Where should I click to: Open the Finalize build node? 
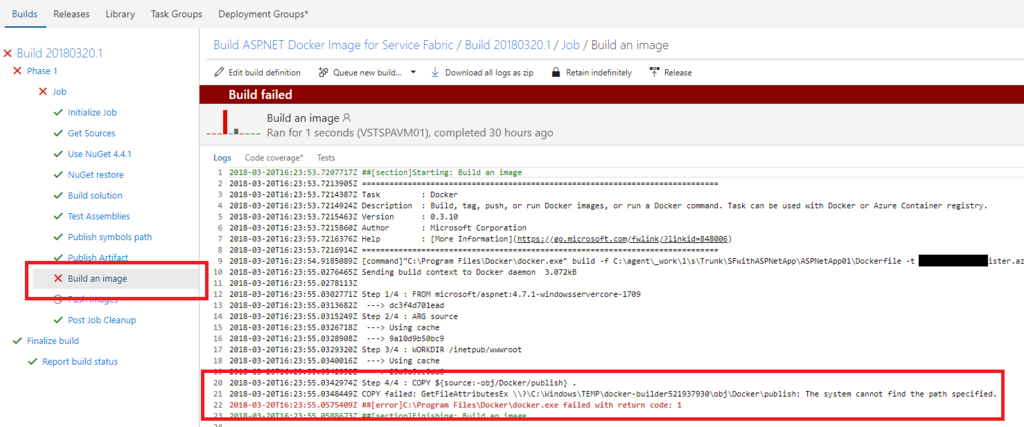pos(53,341)
